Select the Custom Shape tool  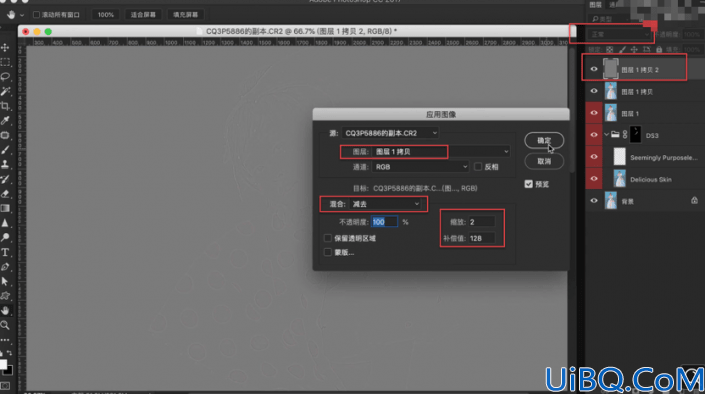(x=5, y=296)
